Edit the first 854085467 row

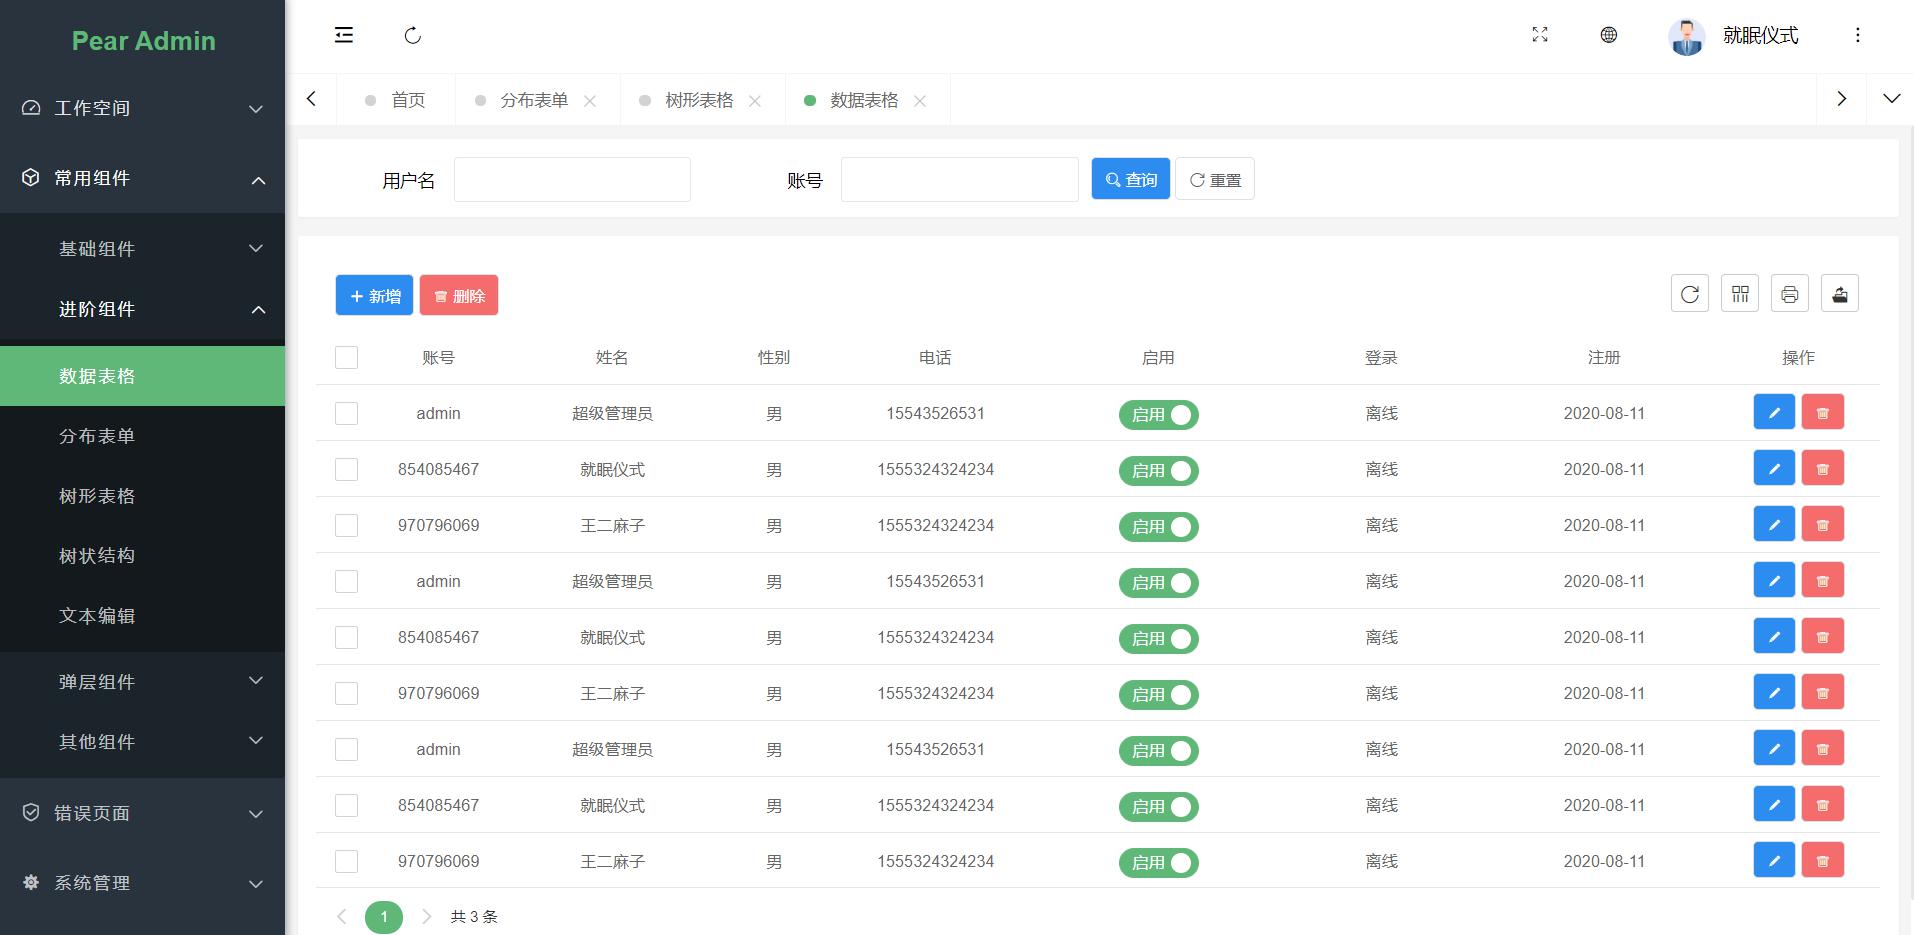(x=1774, y=468)
